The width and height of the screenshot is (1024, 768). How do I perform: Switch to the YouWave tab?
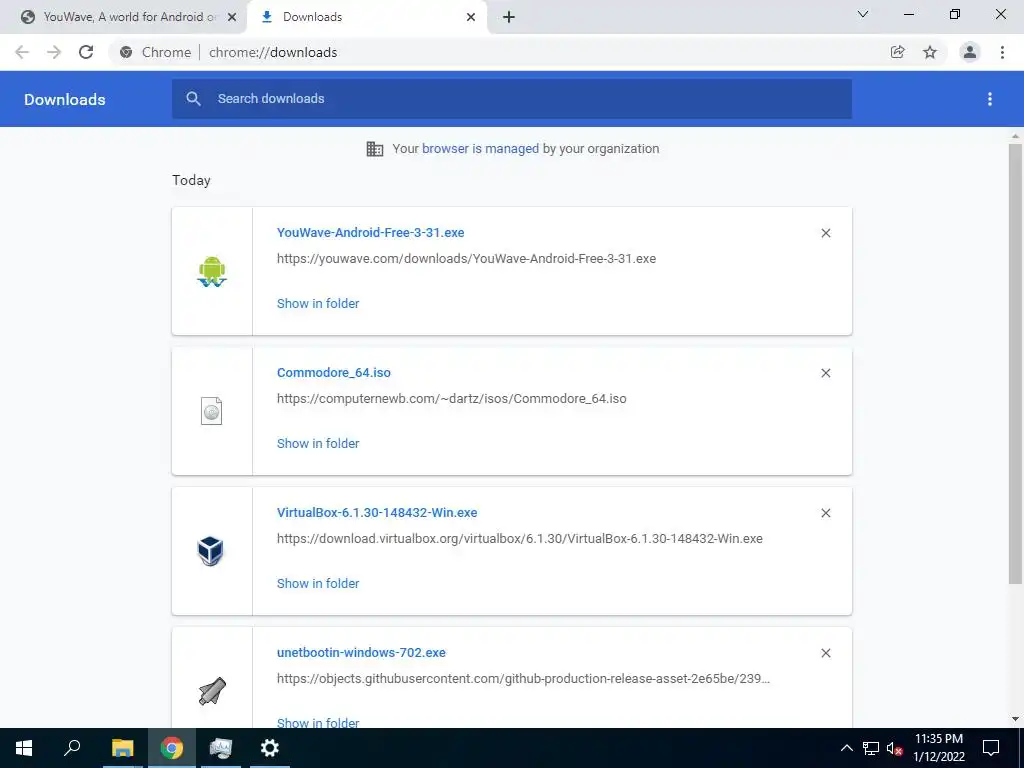pos(123,17)
